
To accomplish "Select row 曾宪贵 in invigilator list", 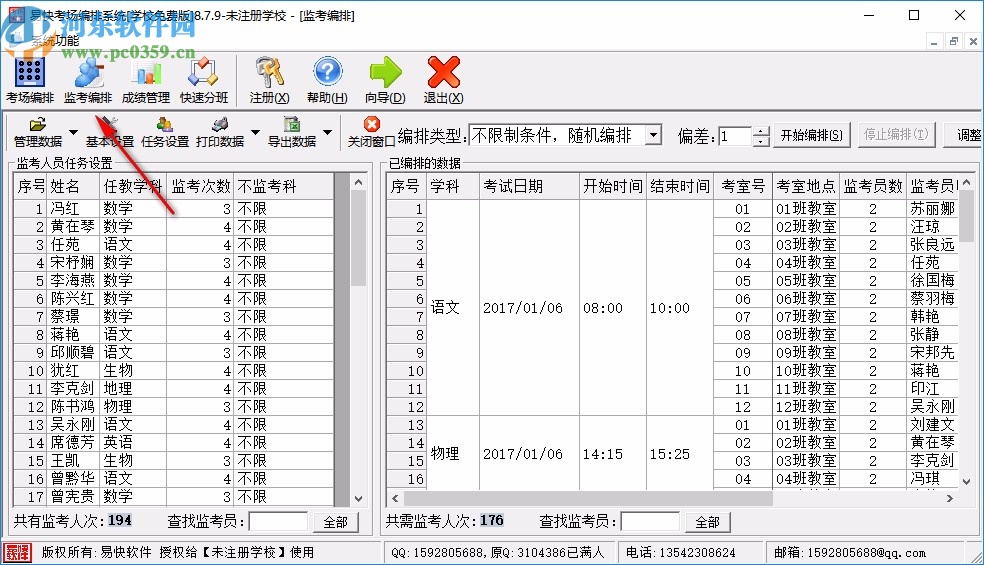I will tap(174, 497).
